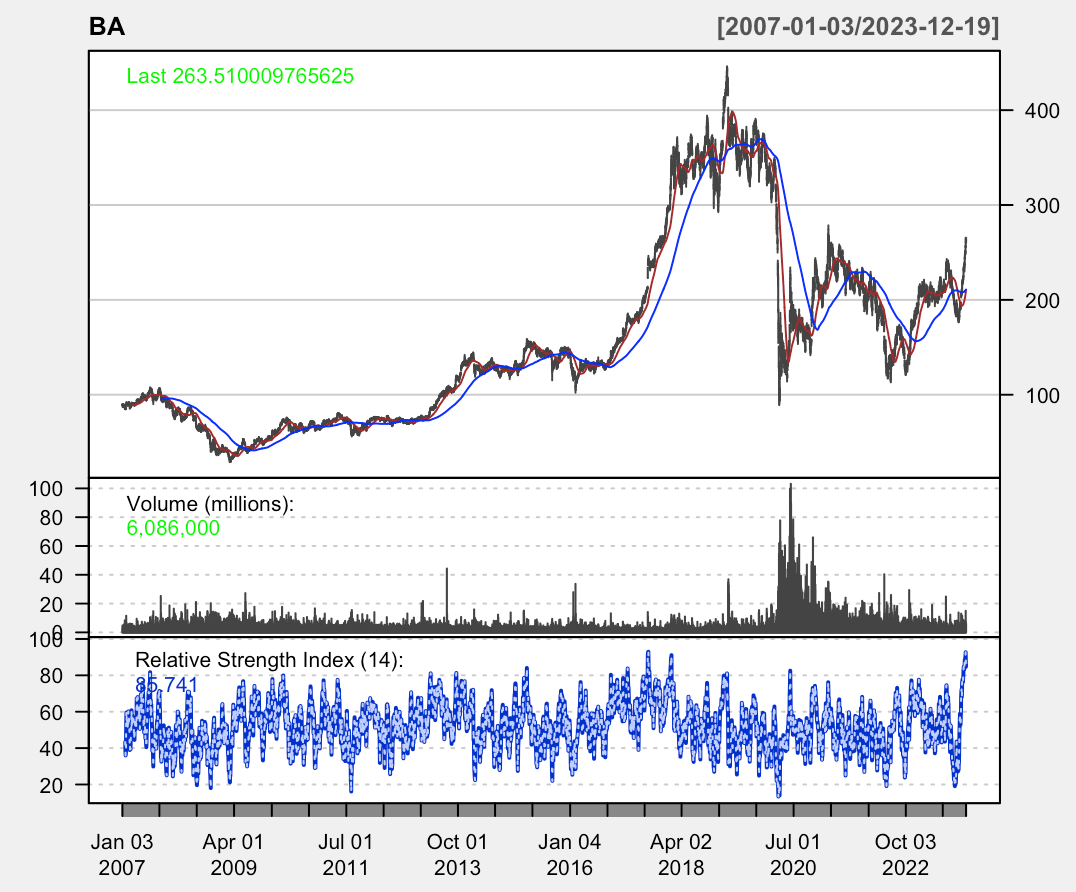1076x892 pixels.
Task: Click the Jan 04 2016 date label
Action: click(570, 855)
